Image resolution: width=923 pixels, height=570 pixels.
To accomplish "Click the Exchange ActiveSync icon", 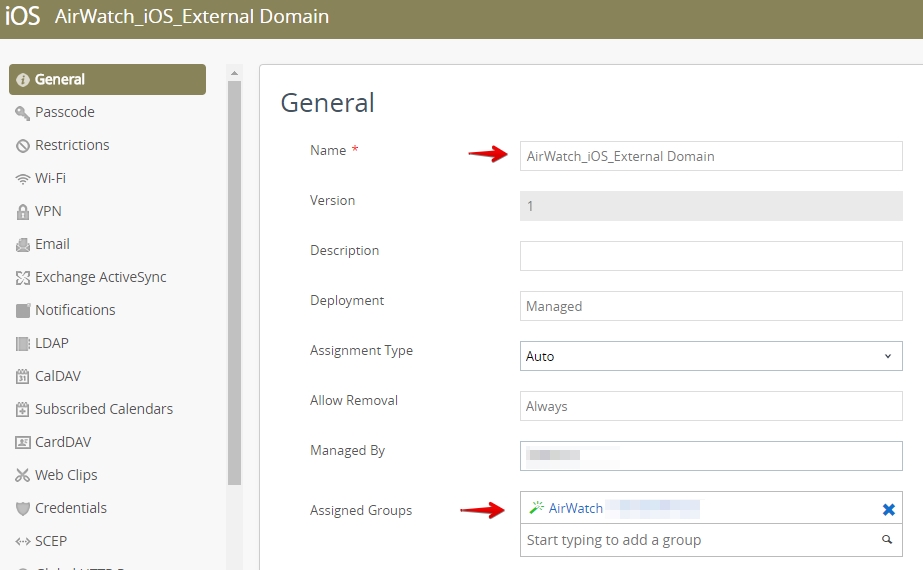I will tap(22, 278).
